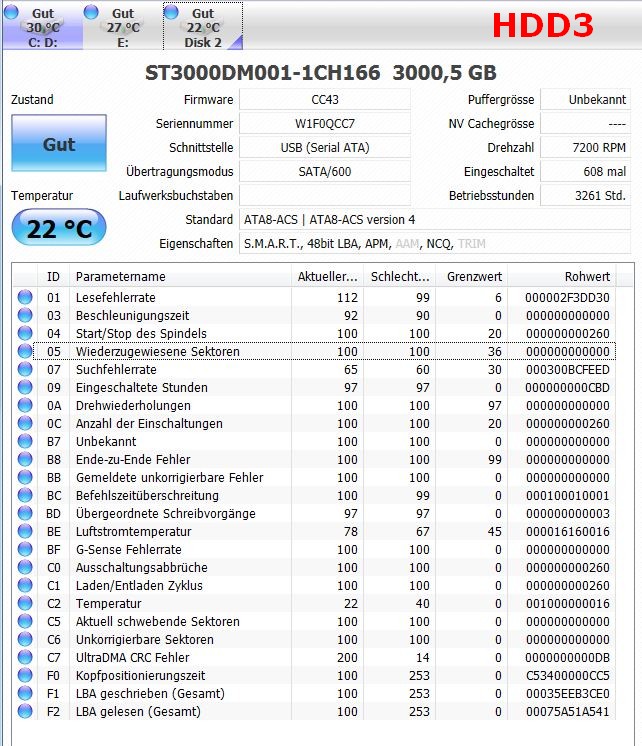
Task: Click the Eingeschaltet field 608 mal
Action: click(585, 171)
